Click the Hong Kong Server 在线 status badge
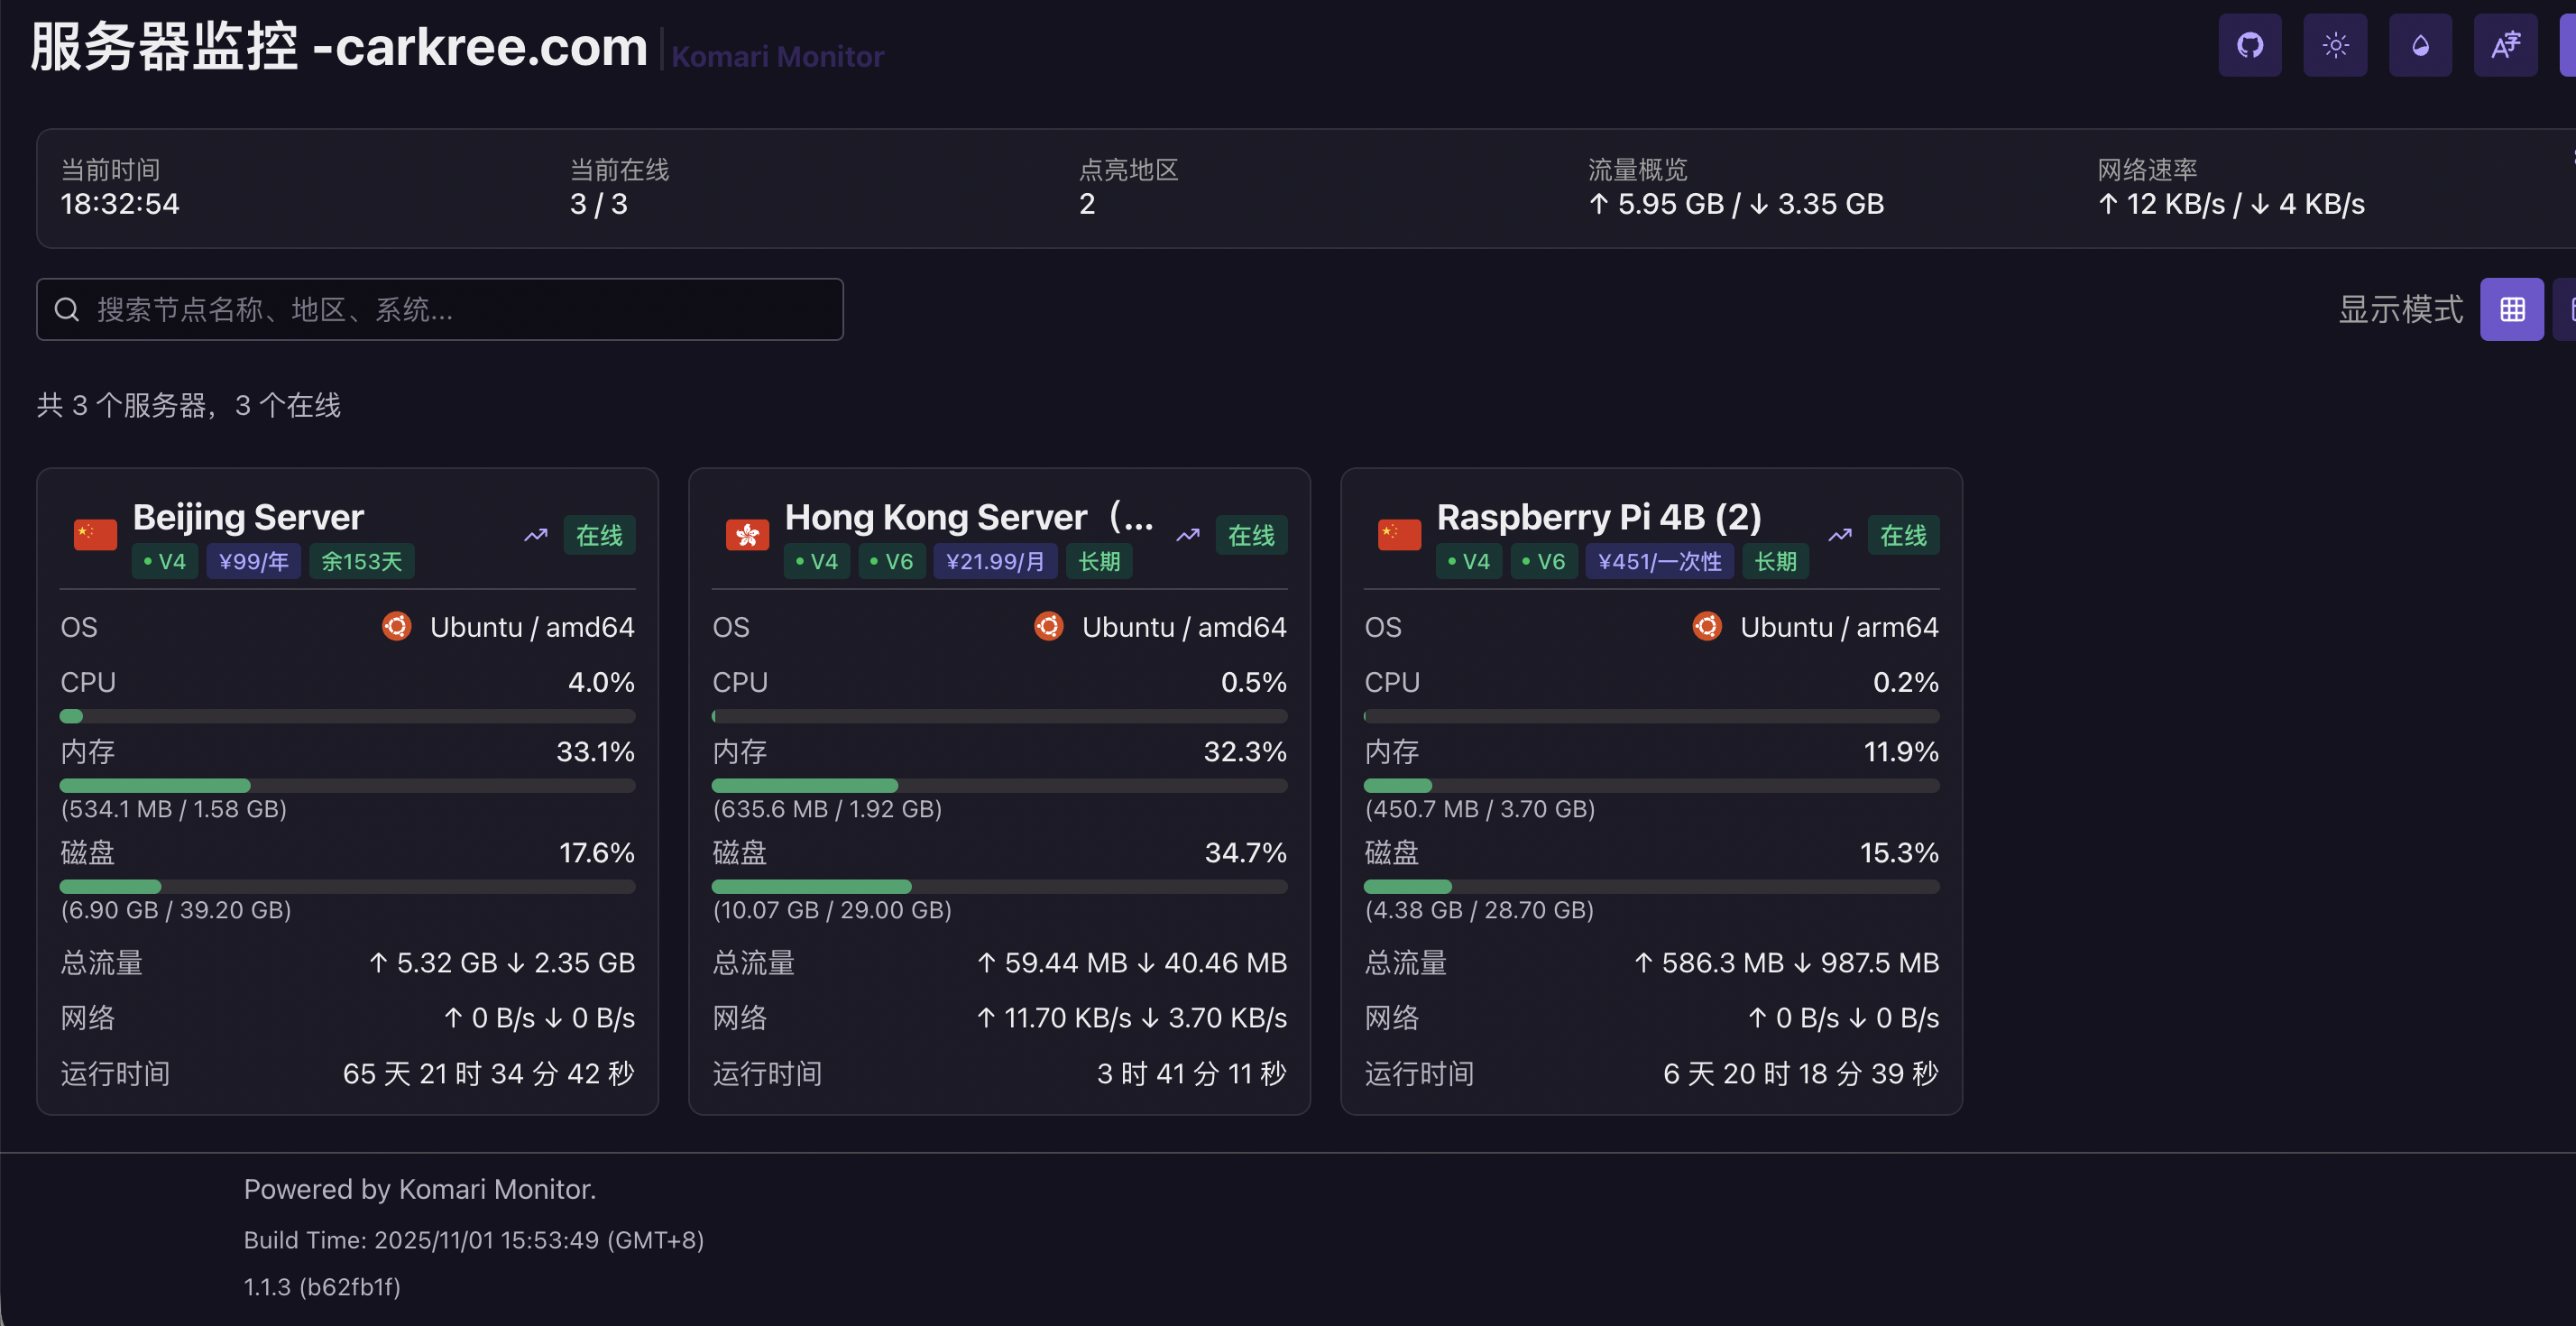Screen dimensions: 2576x1326 (x=1250, y=535)
